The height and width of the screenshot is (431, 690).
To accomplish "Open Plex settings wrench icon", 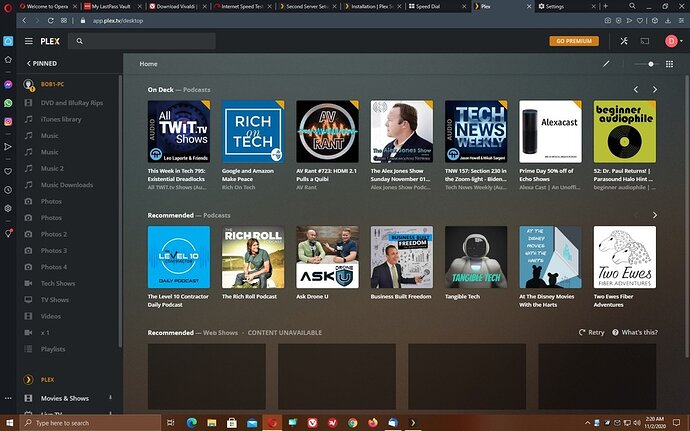I will click(x=624, y=41).
